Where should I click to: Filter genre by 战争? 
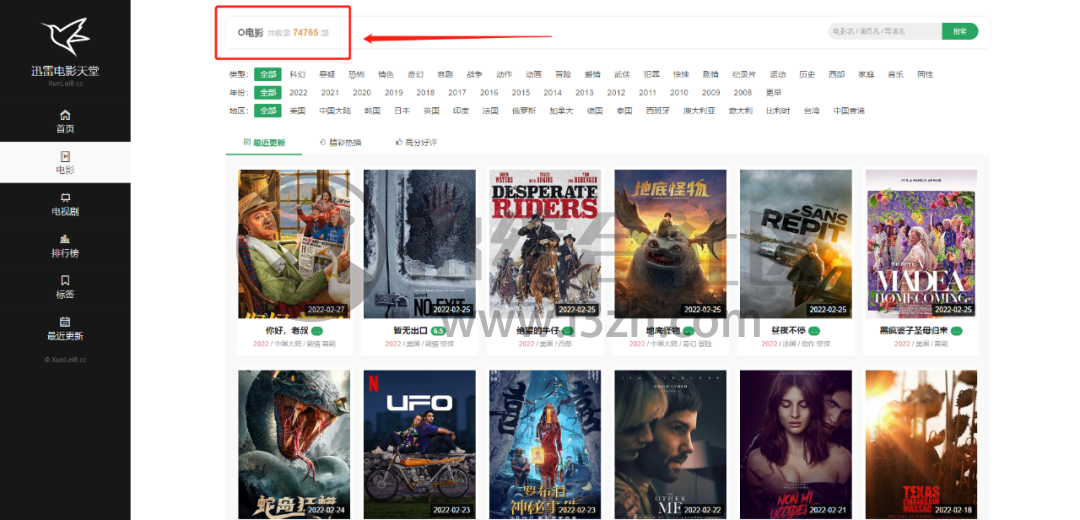[x=475, y=74]
